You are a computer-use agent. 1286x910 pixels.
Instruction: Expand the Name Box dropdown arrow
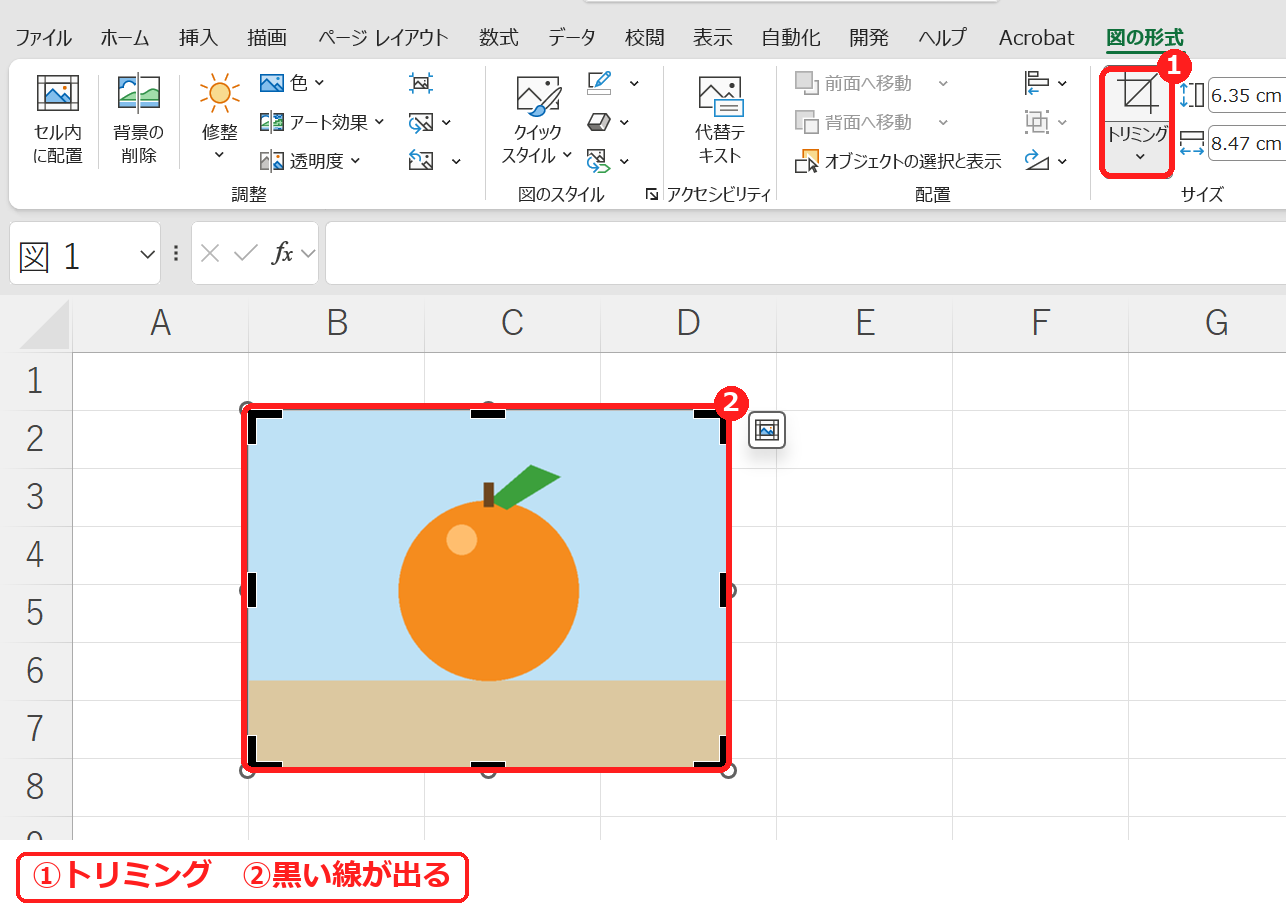pos(148,254)
